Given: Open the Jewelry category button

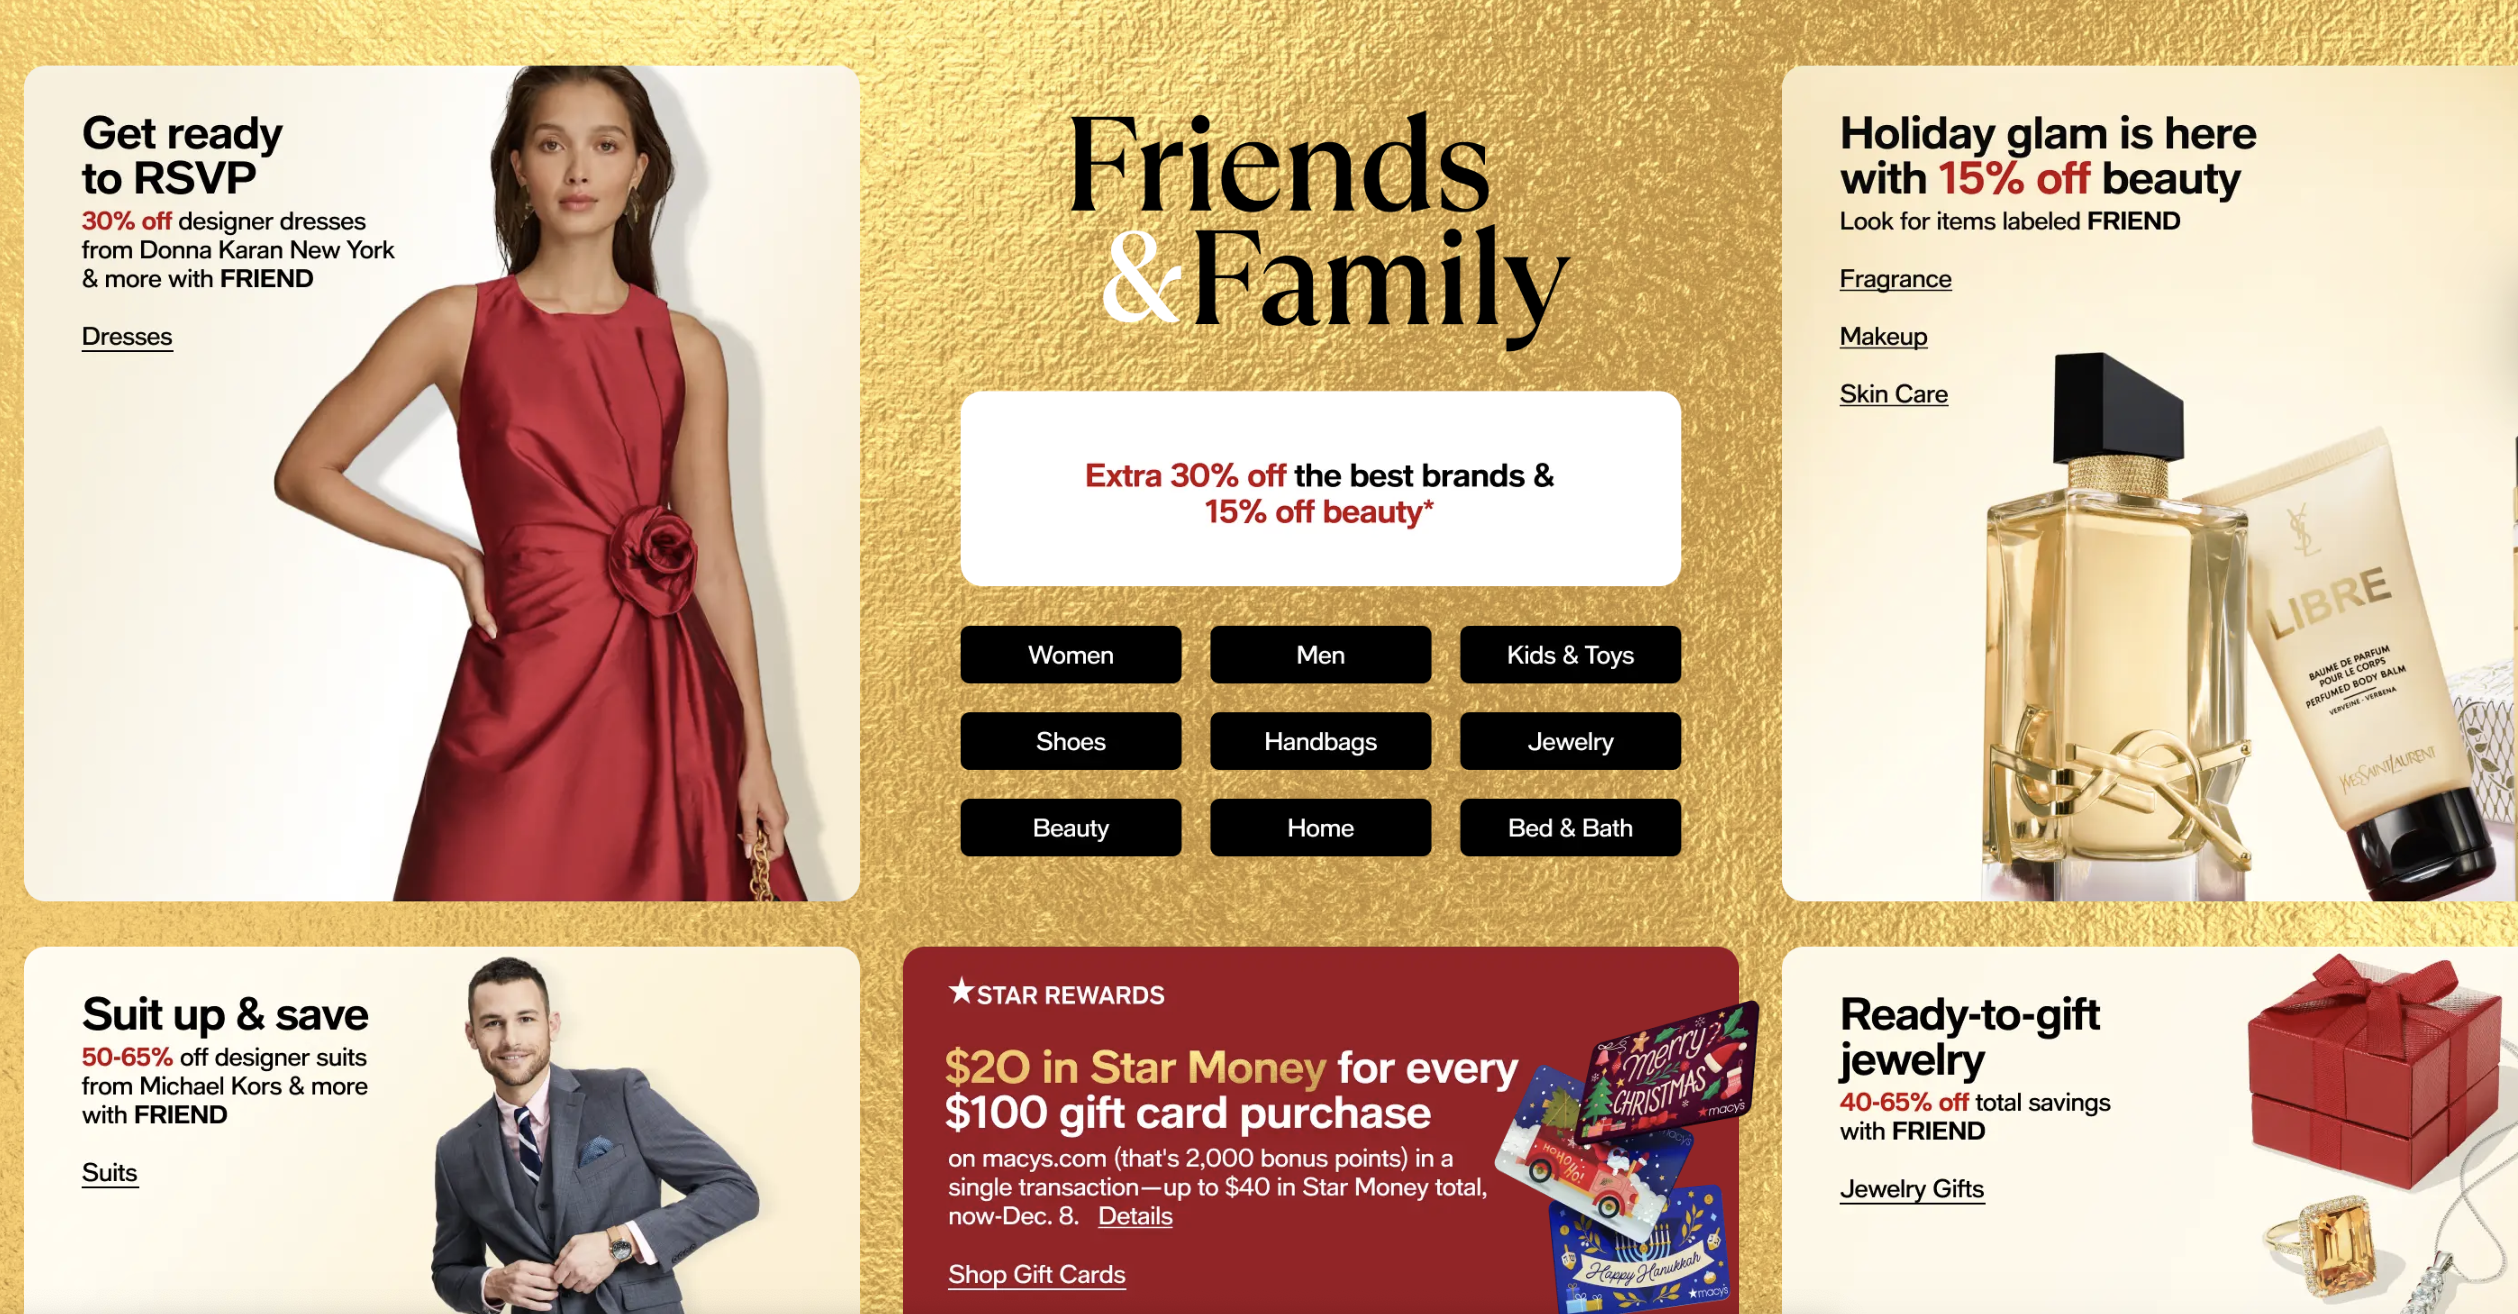Looking at the screenshot, I should pos(1570,741).
